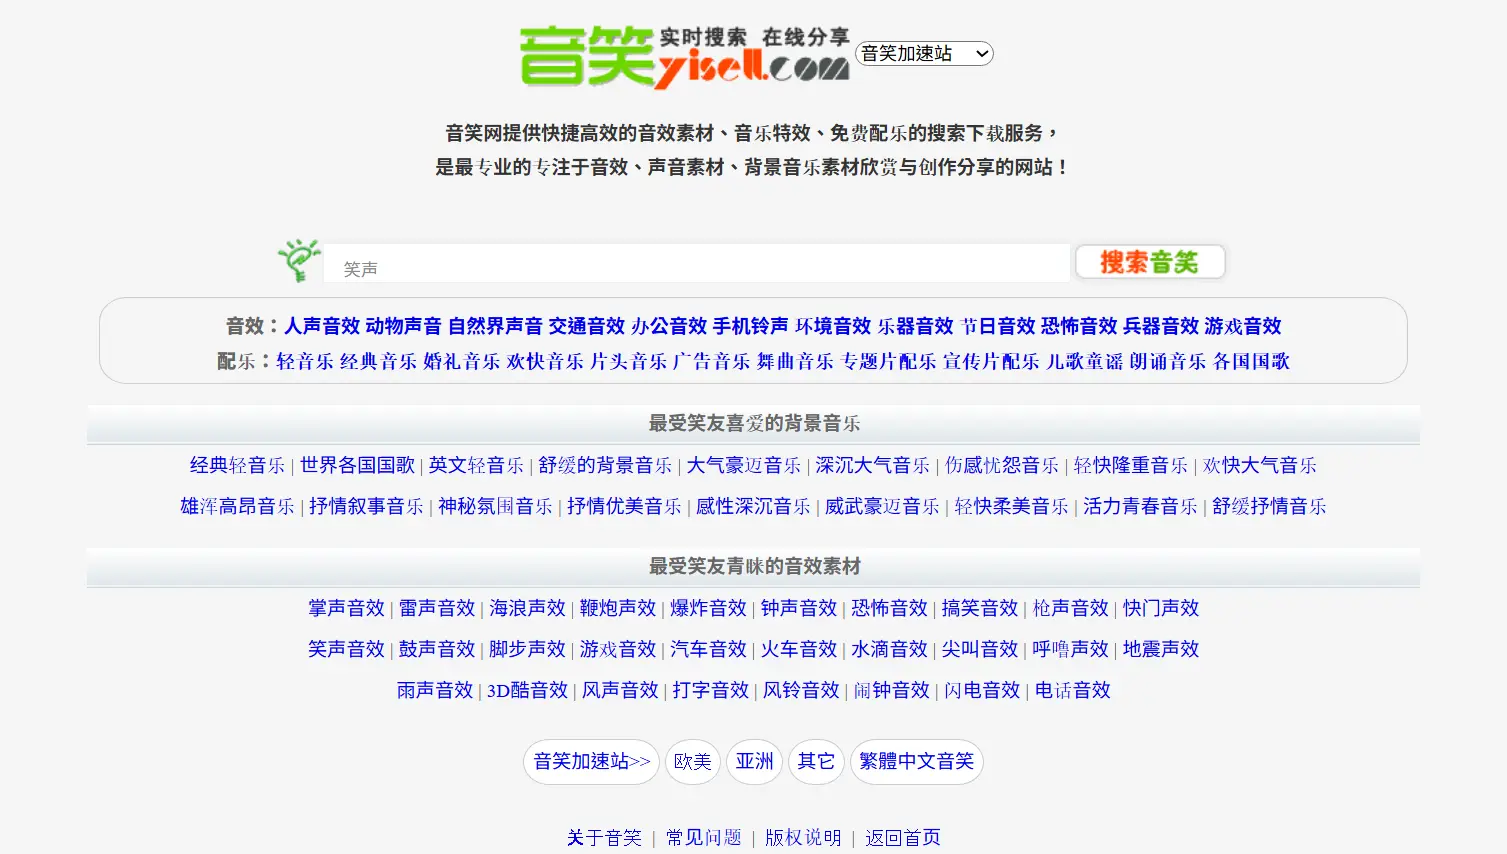Open the 掌声音效 link
Viewport: 1507px width, 854px height.
[346, 608]
